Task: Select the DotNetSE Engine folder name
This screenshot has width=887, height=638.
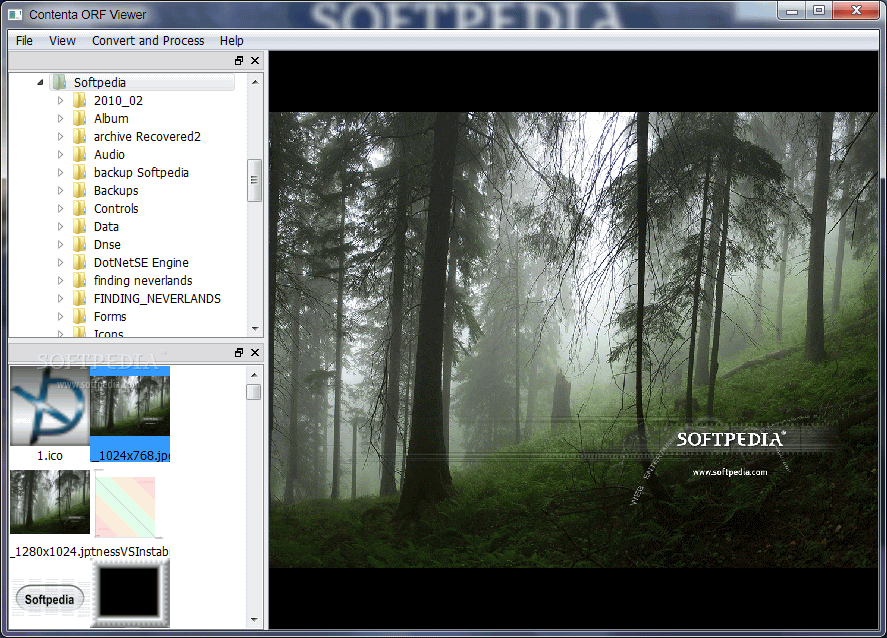Action: (x=141, y=262)
